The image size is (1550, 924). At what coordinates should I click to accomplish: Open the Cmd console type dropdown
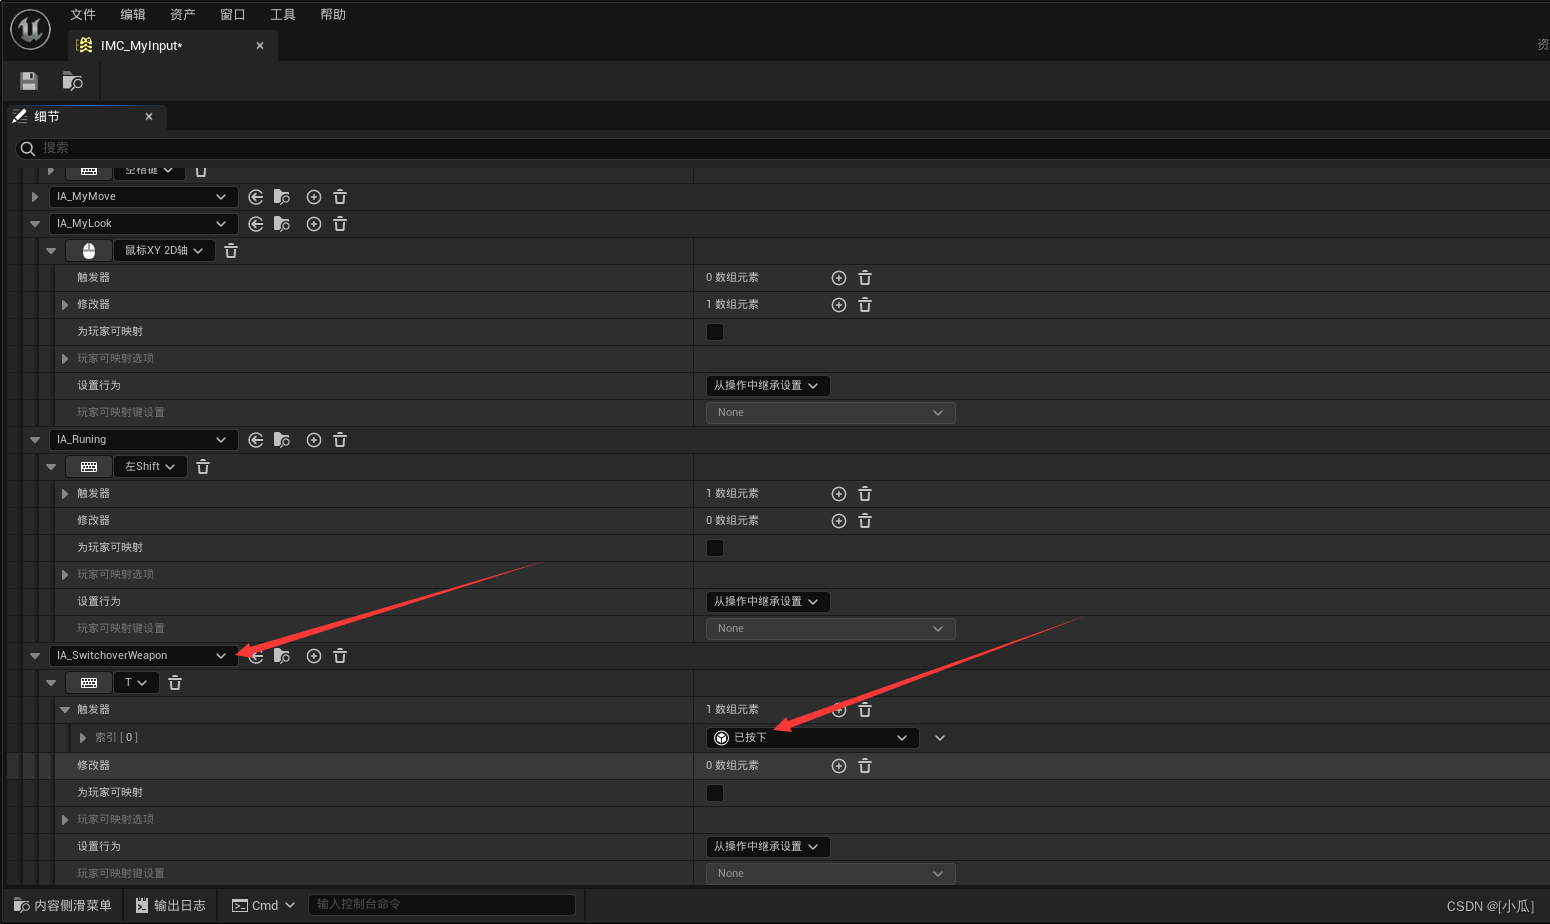click(x=264, y=905)
